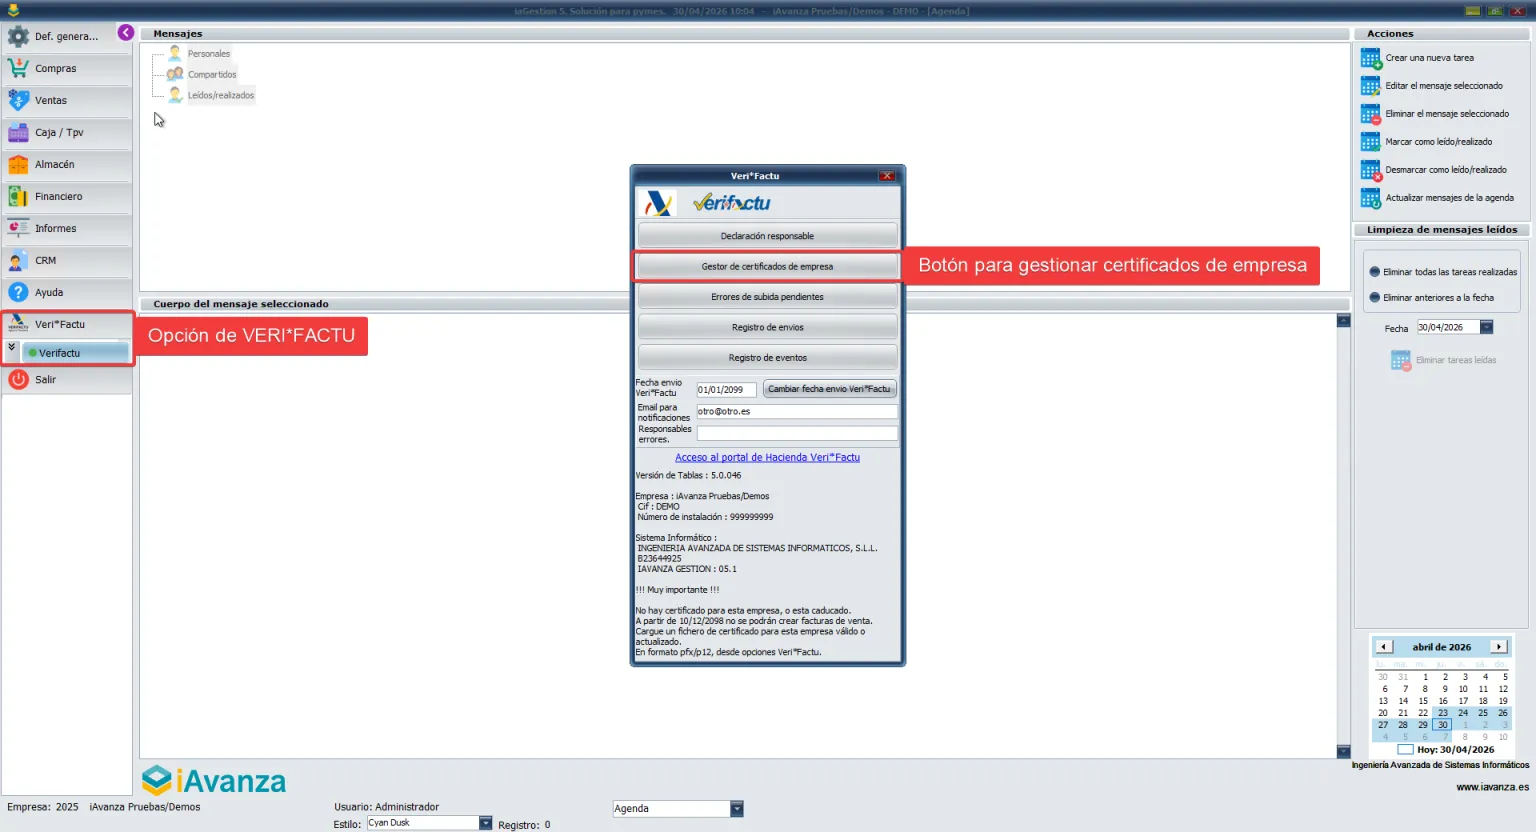Click the Compras shopping cart icon
The height and width of the screenshot is (832, 1536).
[18, 68]
